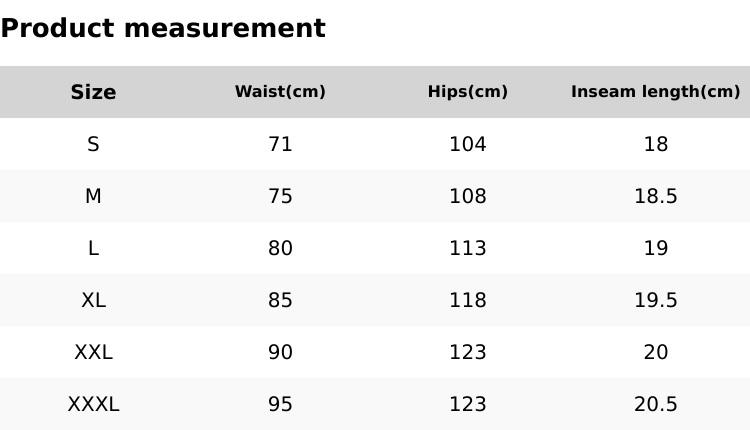The height and width of the screenshot is (430, 750).
Task: Click the XXXL size row label
Action: pyautogui.click(x=93, y=404)
